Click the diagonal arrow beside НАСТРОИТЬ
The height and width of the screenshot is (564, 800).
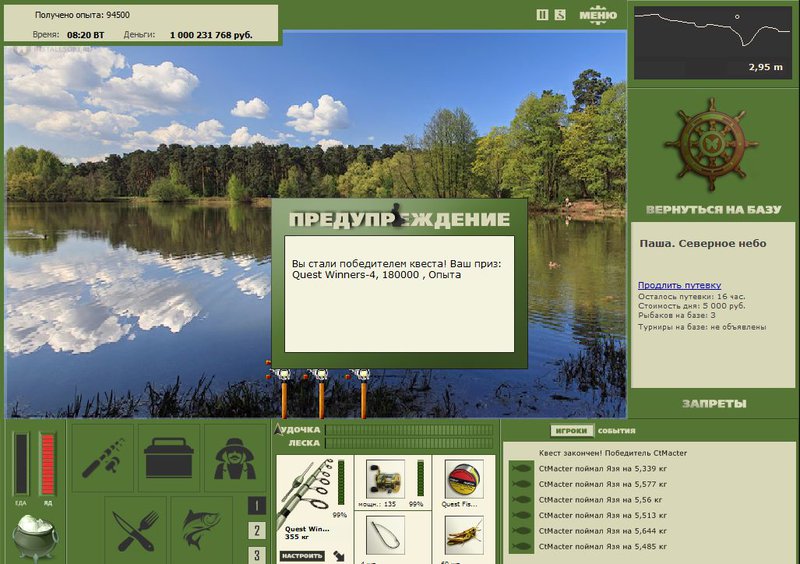(x=338, y=556)
